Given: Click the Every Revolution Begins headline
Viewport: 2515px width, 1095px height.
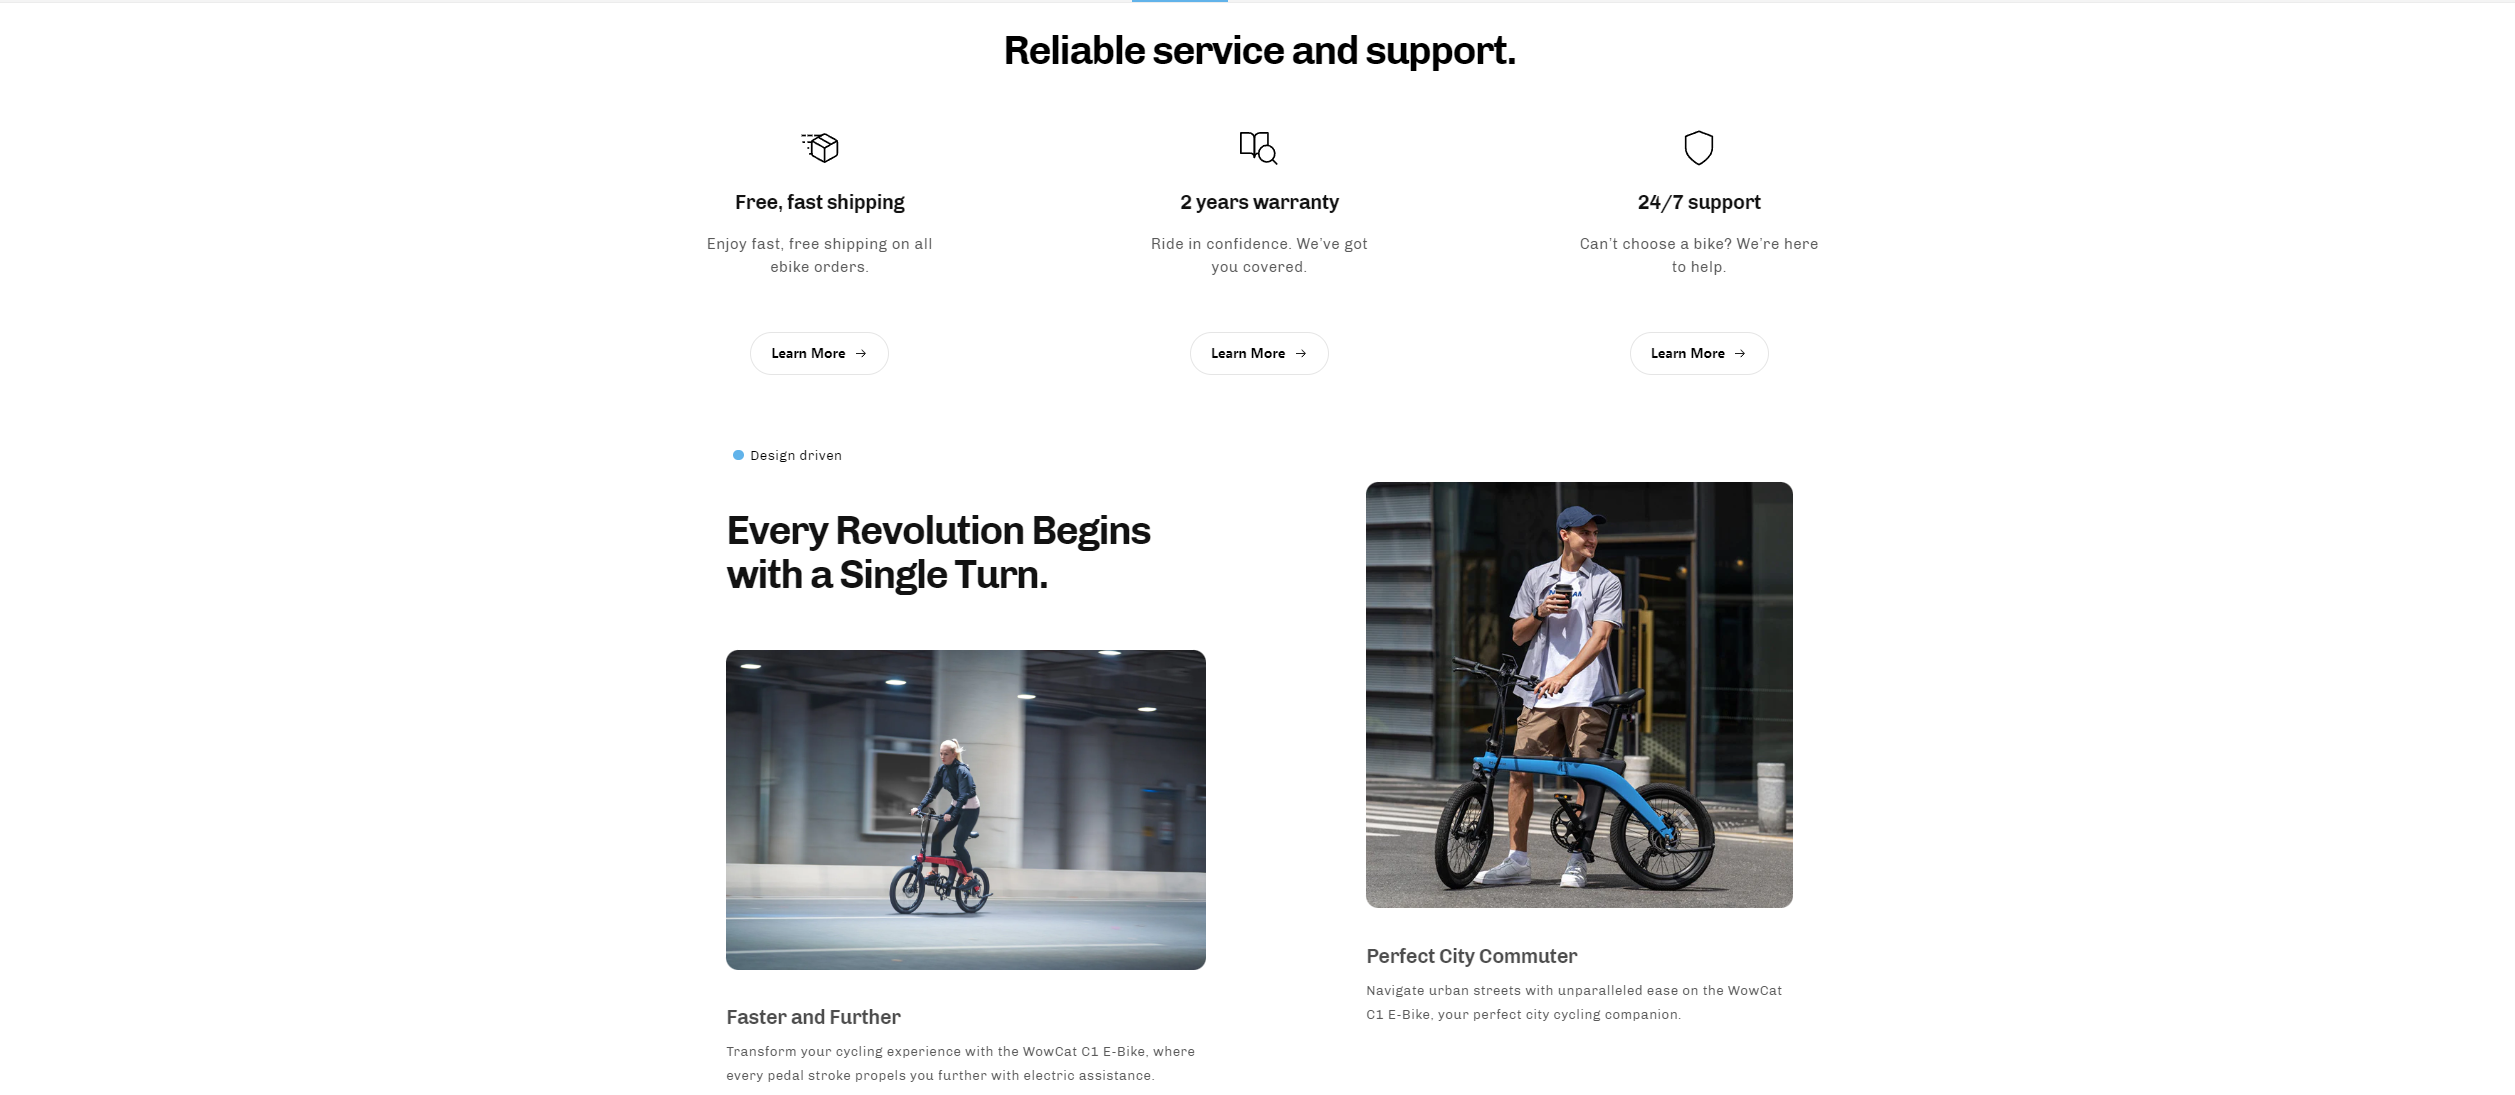Looking at the screenshot, I should [938, 552].
